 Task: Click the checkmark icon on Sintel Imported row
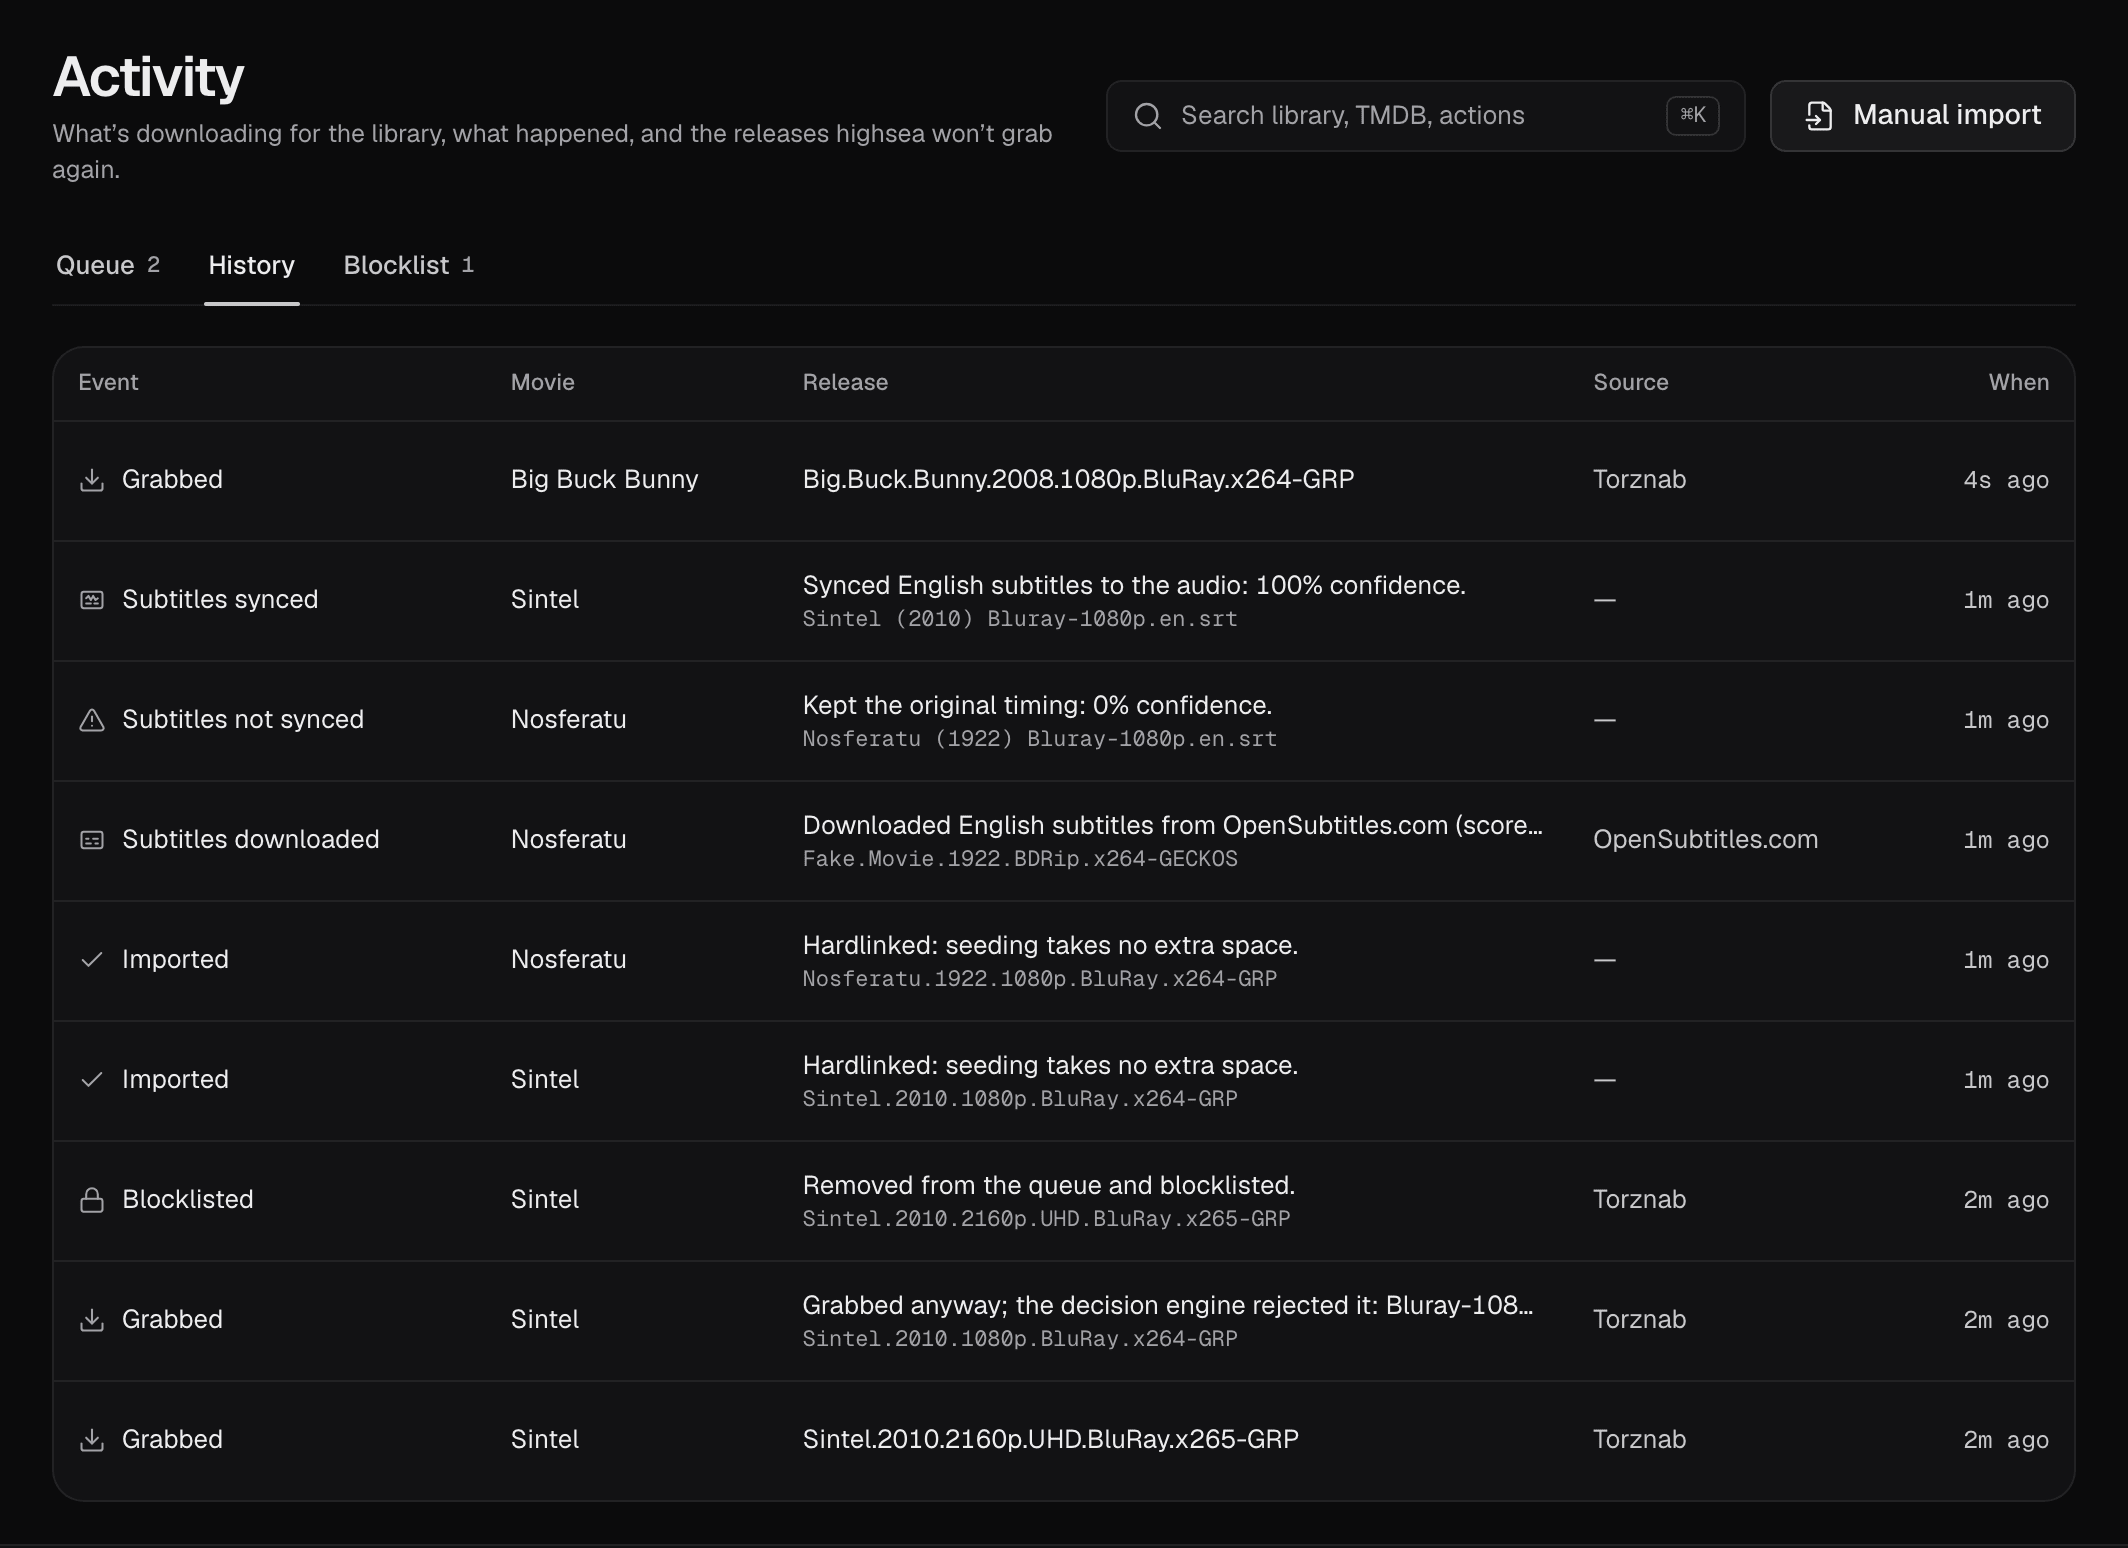pyautogui.click(x=92, y=1080)
